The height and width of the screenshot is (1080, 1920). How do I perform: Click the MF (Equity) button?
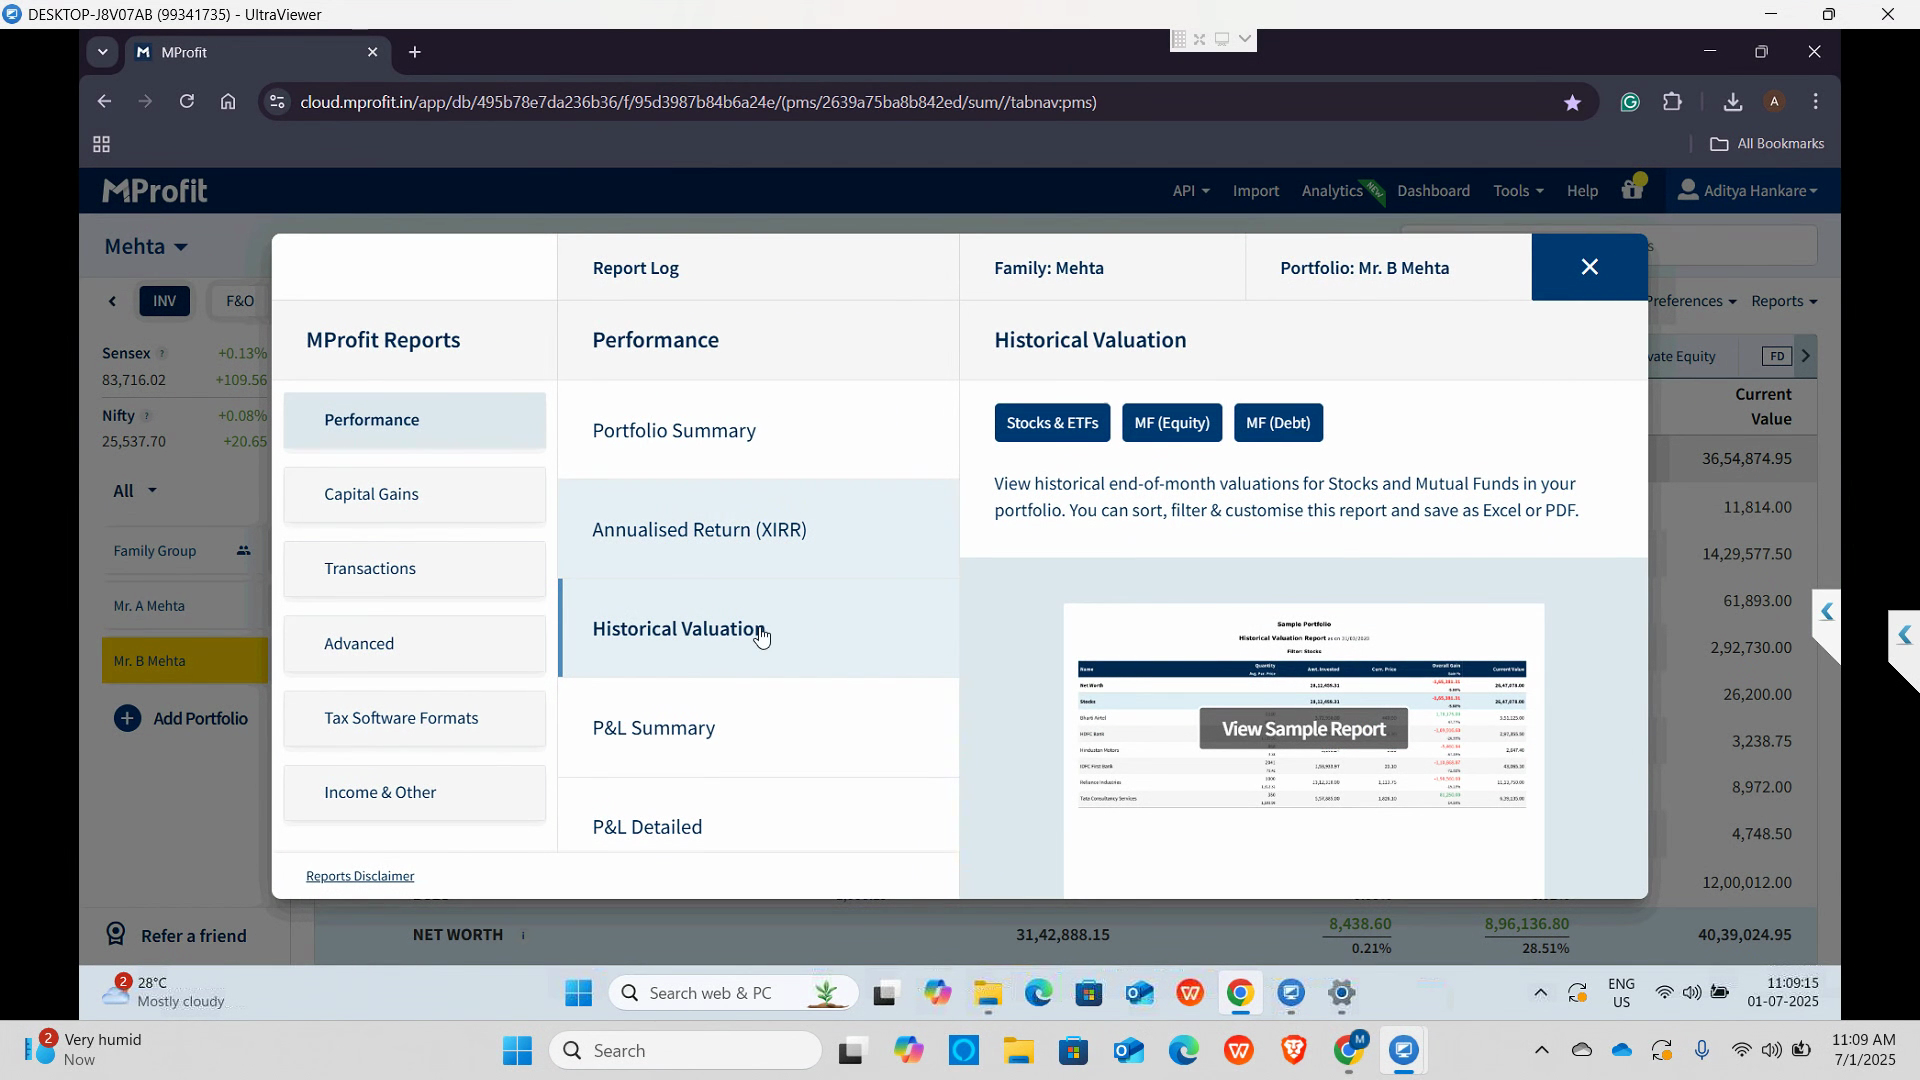click(x=1172, y=423)
